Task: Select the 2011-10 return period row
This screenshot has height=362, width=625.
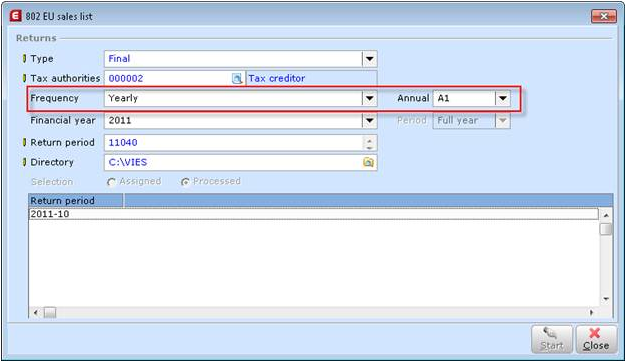Action: [313, 214]
